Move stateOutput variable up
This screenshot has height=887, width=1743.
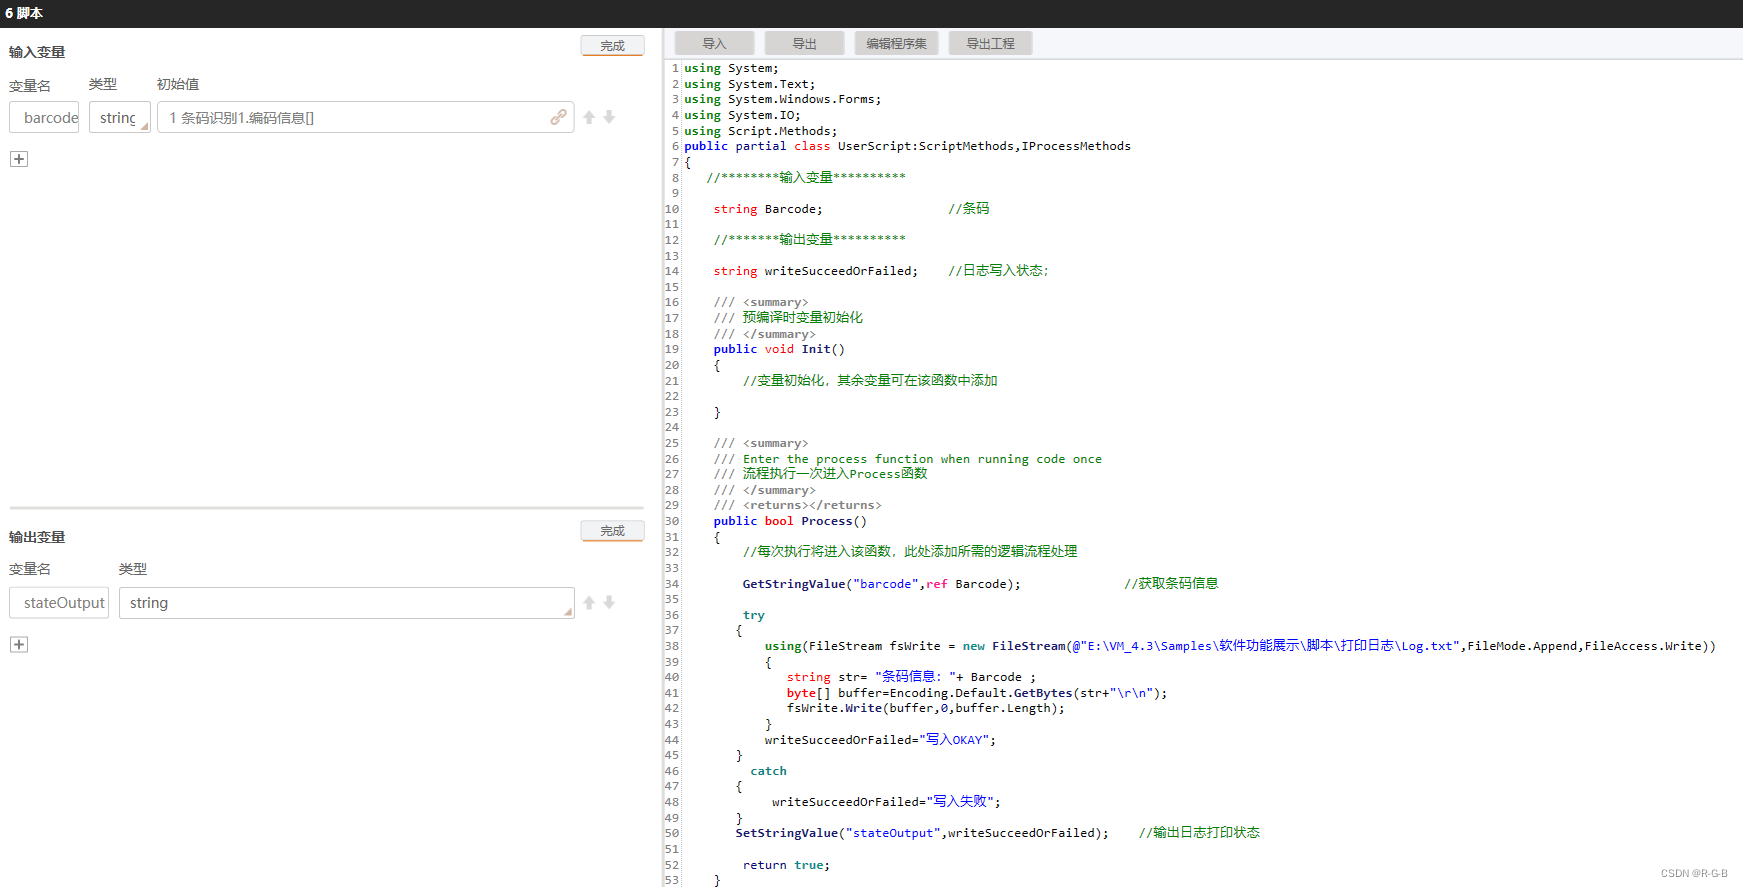pos(589,602)
